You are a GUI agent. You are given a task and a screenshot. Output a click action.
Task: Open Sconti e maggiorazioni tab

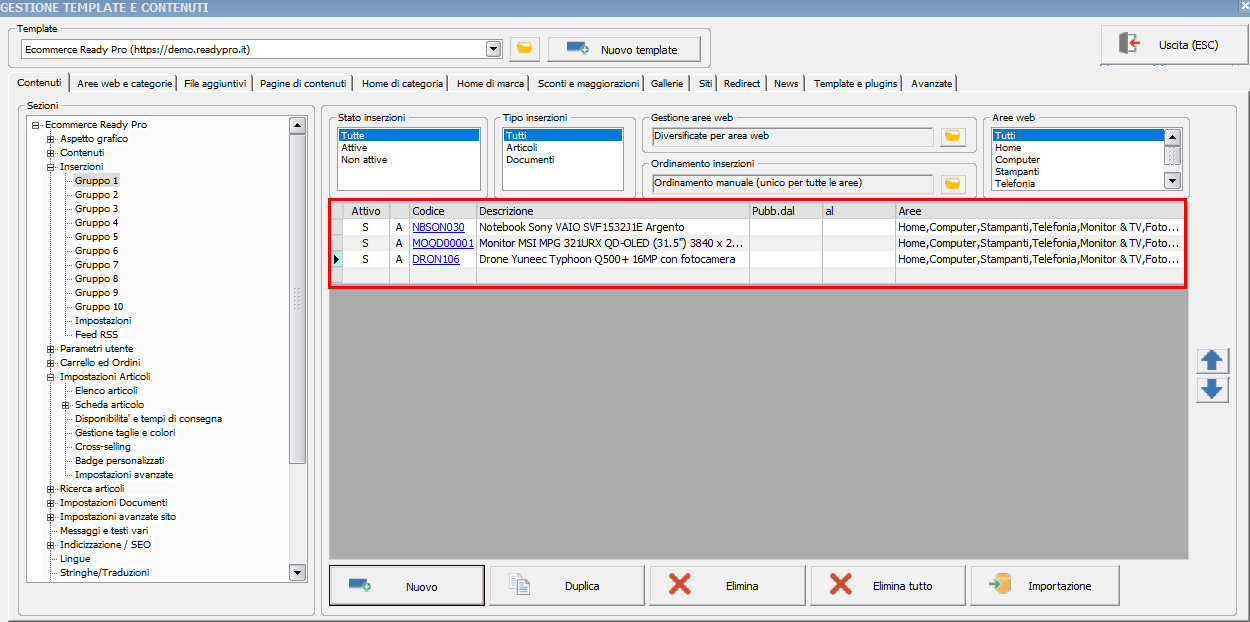(588, 84)
